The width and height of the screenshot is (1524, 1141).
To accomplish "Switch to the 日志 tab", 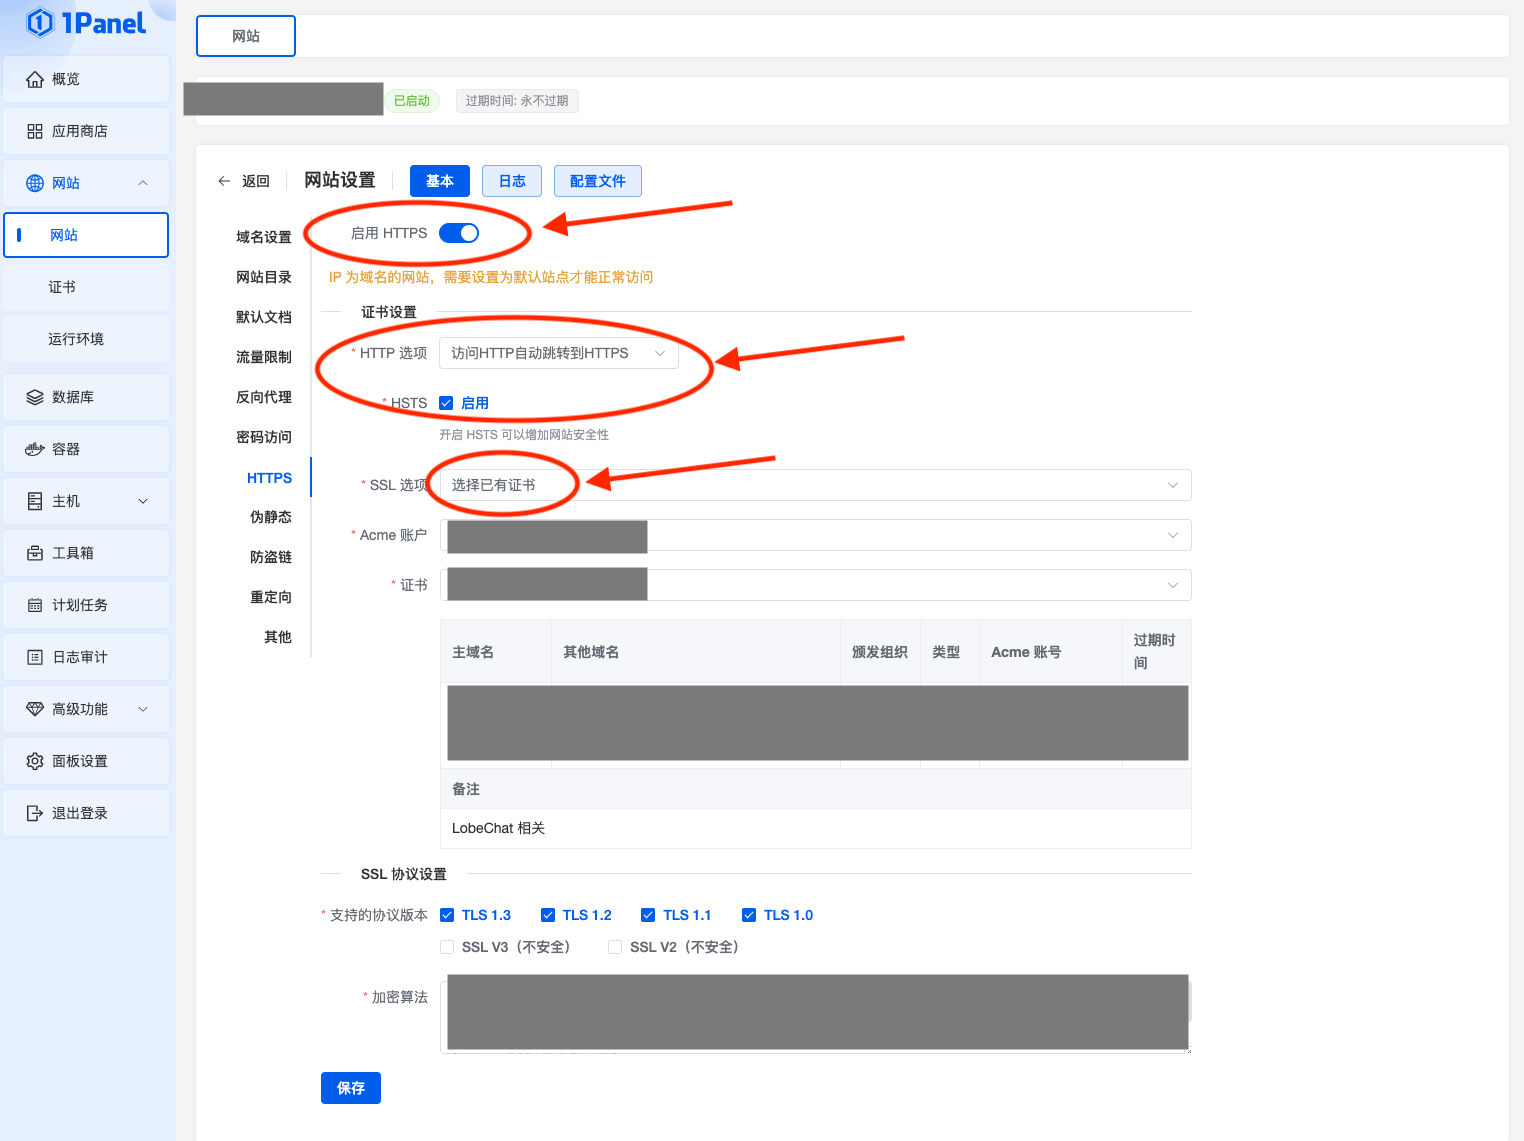I will [x=511, y=181].
